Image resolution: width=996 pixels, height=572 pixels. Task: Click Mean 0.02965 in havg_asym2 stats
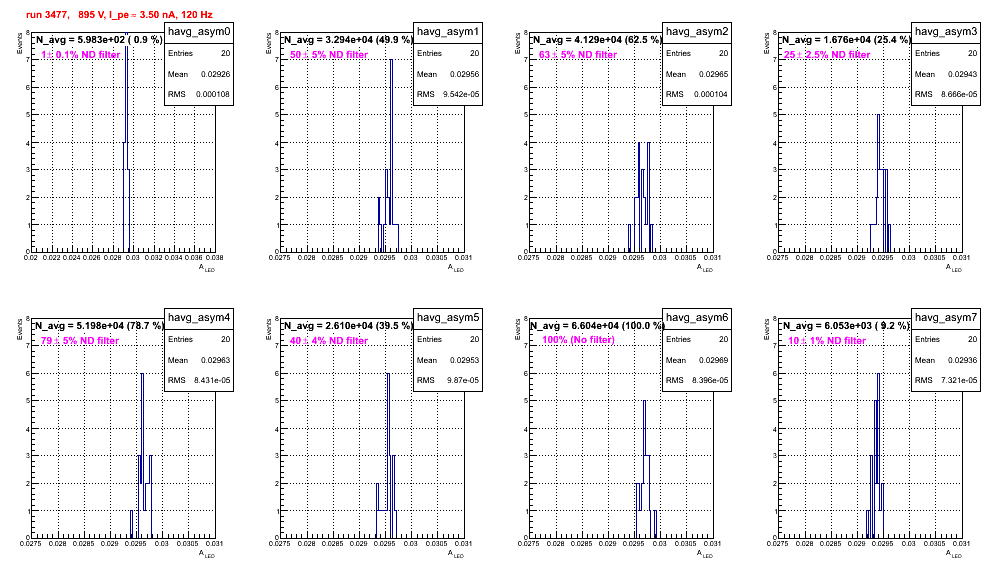(x=697, y=74)
